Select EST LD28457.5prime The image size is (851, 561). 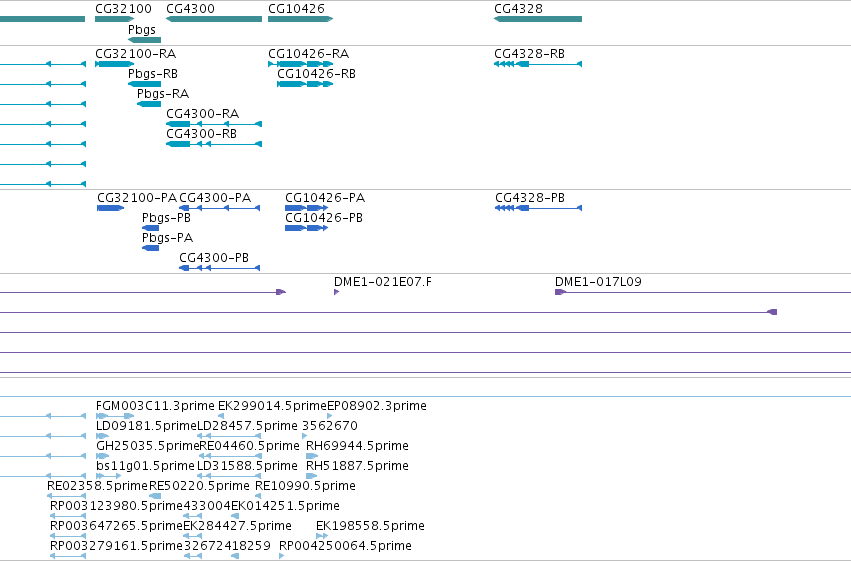[x=228, y=436]
